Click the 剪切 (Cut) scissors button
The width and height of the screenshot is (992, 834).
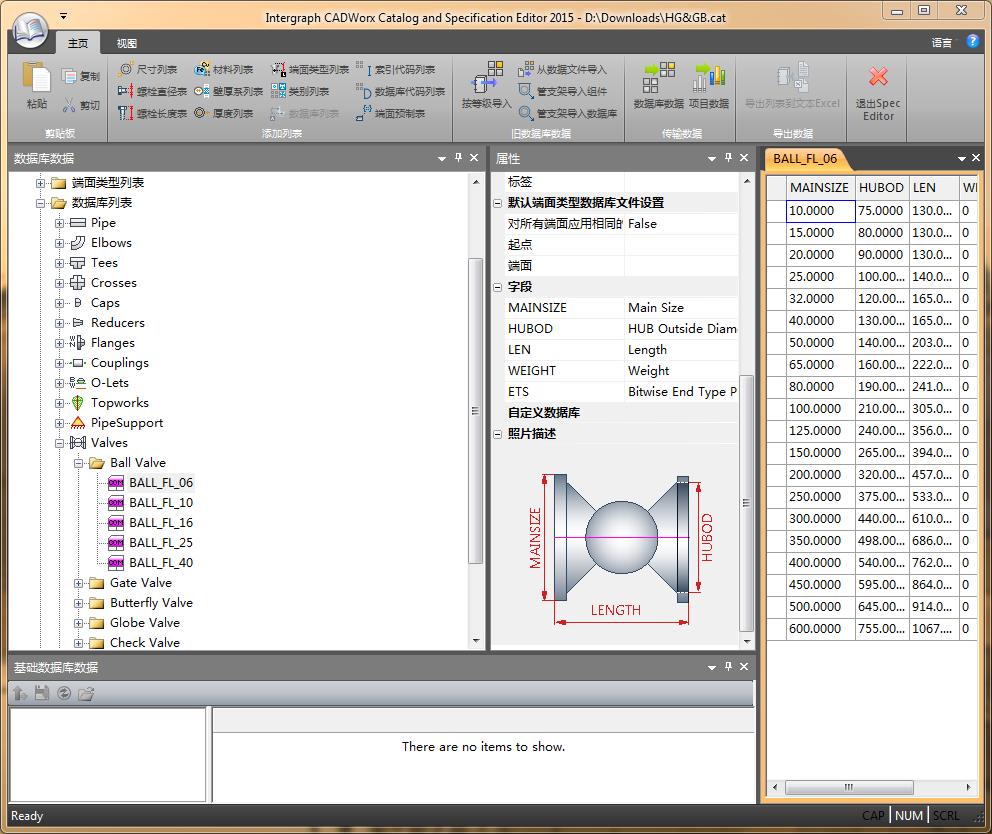80,105
